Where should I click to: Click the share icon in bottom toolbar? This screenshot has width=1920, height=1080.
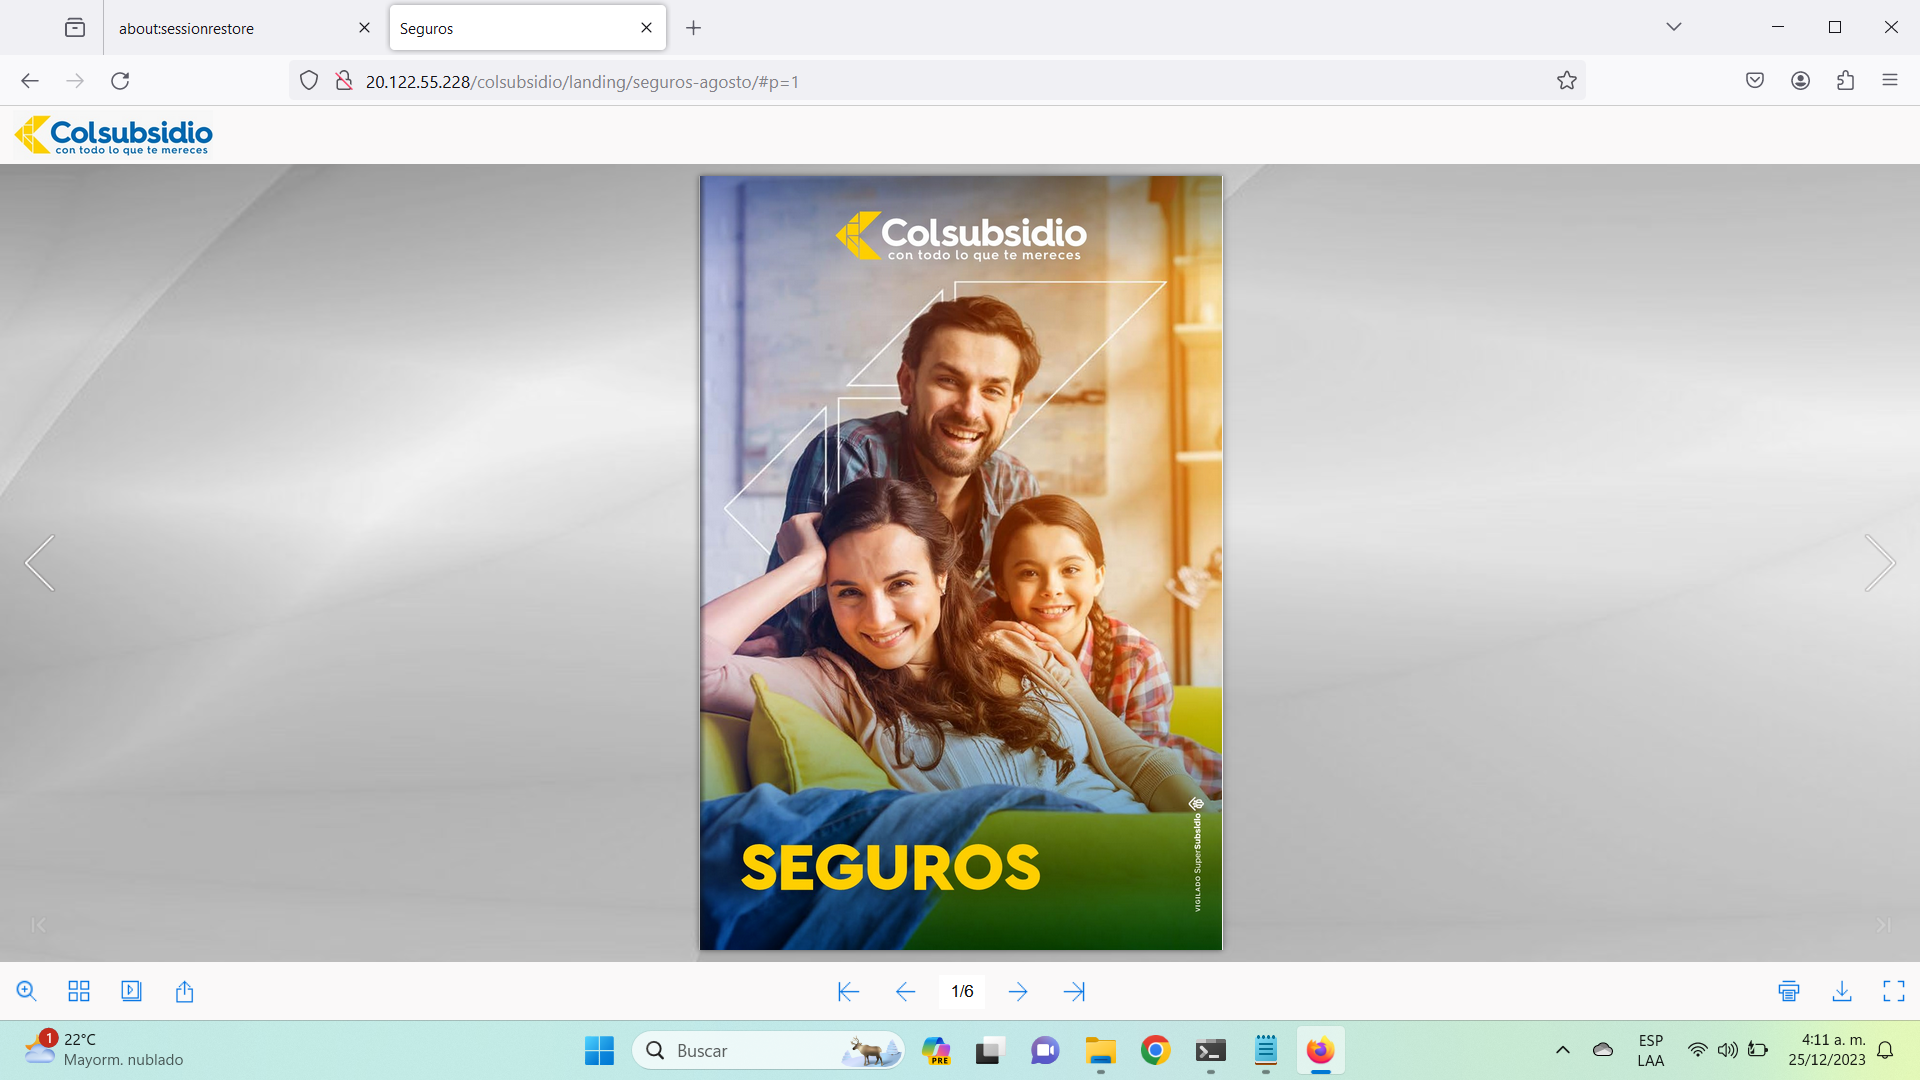pyautogui.click(x=184, y=991)
